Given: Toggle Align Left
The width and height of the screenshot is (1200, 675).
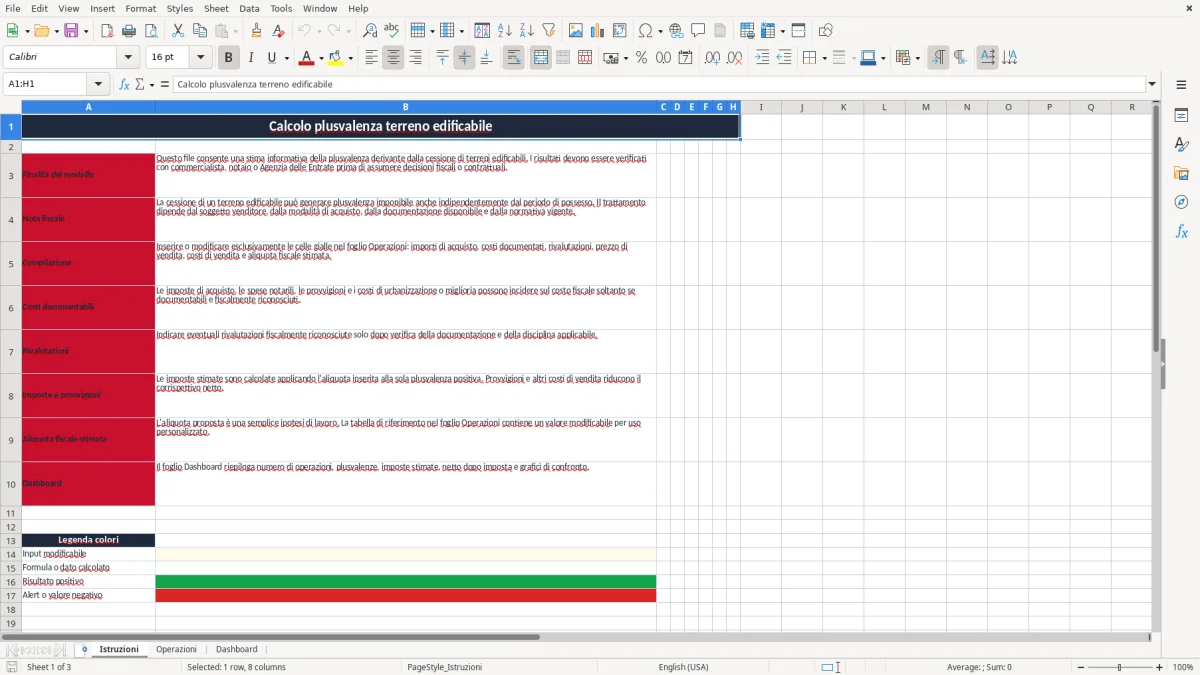Looking at the screenshot, I should tap(372, 58).
